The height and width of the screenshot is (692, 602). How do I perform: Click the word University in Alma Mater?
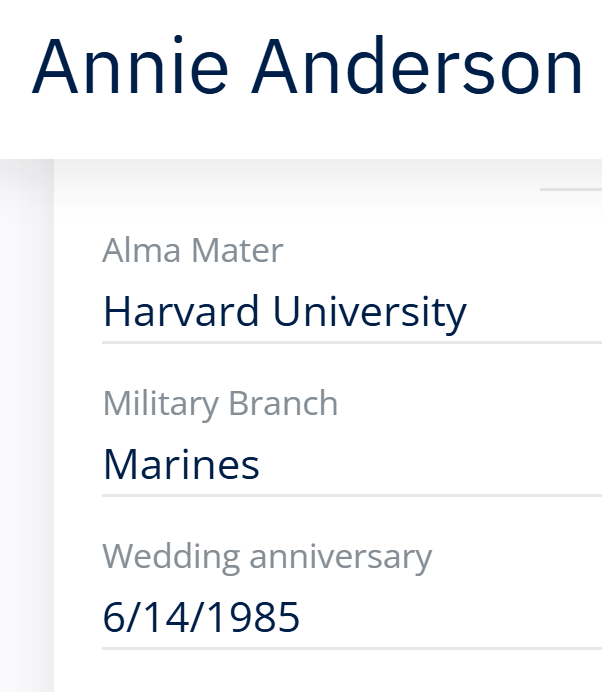[370, 313]
